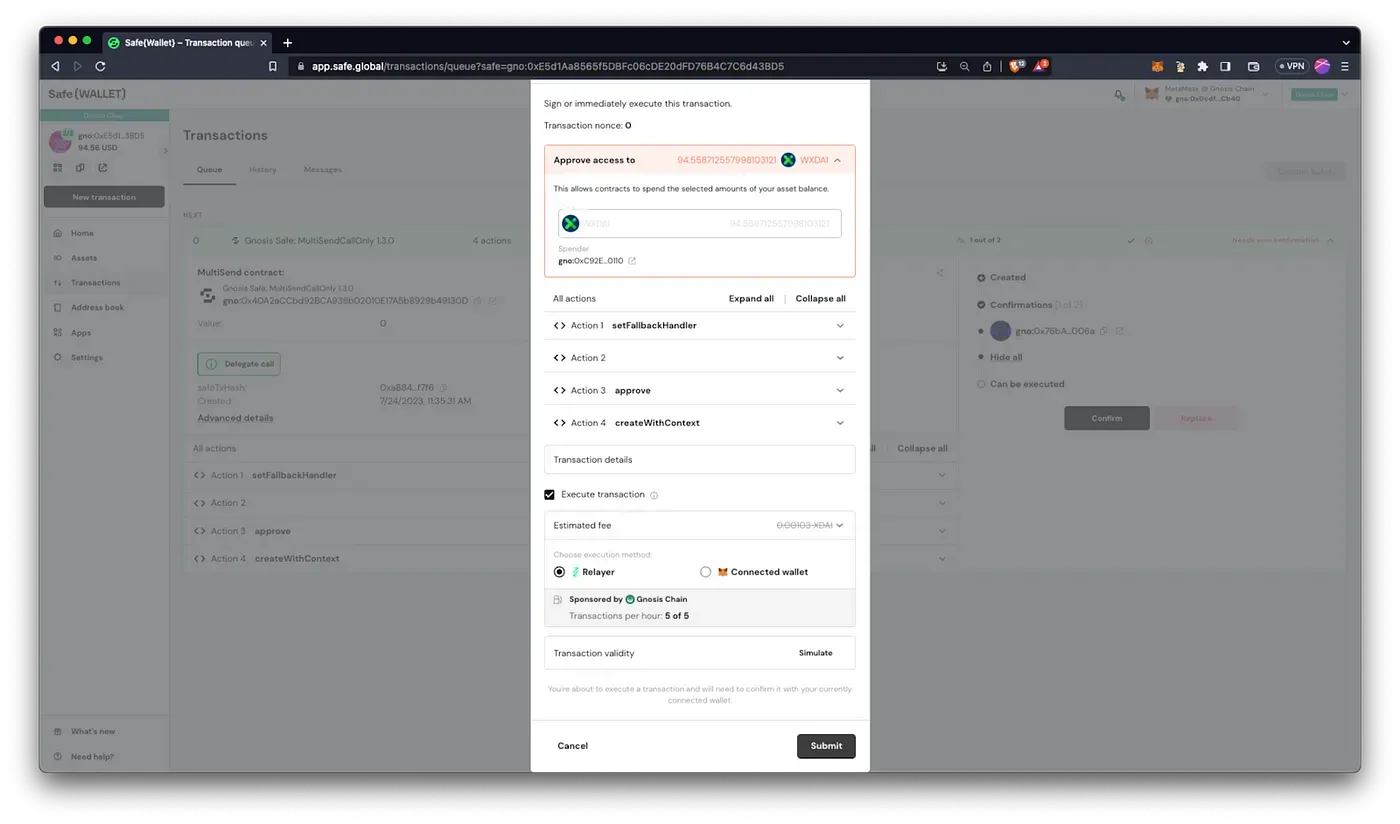The width and height of the screenshot is (1400, 824).
Task: Show all browser tabs with top-right chevron
Action: pyautogui.click(x=1345, y=43)
